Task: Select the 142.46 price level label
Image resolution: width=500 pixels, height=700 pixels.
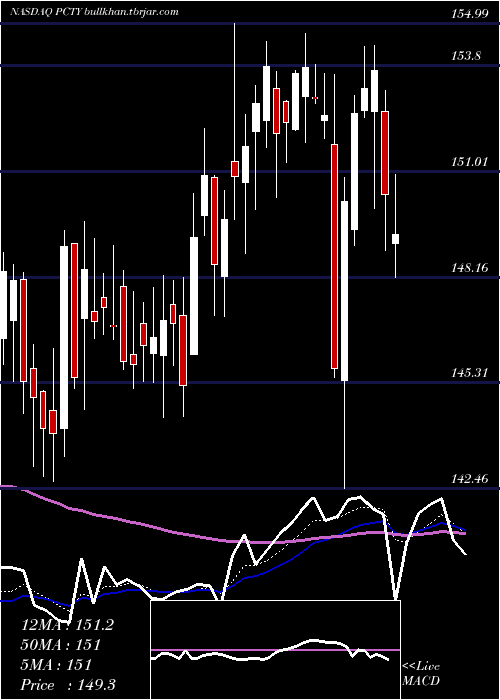Action: [x=469, y=479]
